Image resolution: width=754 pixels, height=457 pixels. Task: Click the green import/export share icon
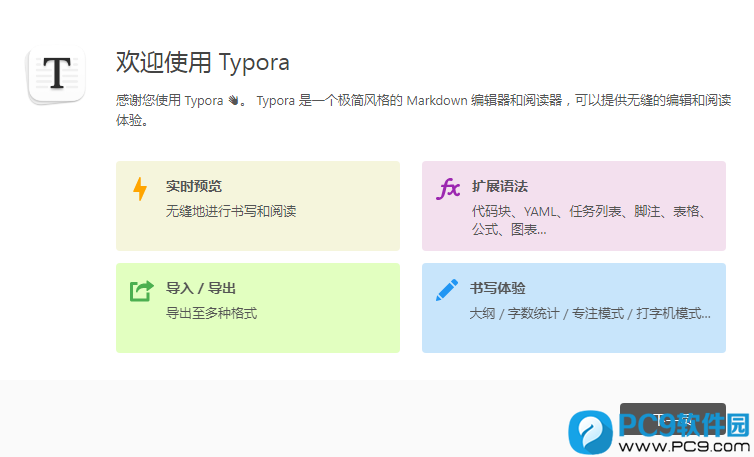pyautogui.click(x=141, y=291)
